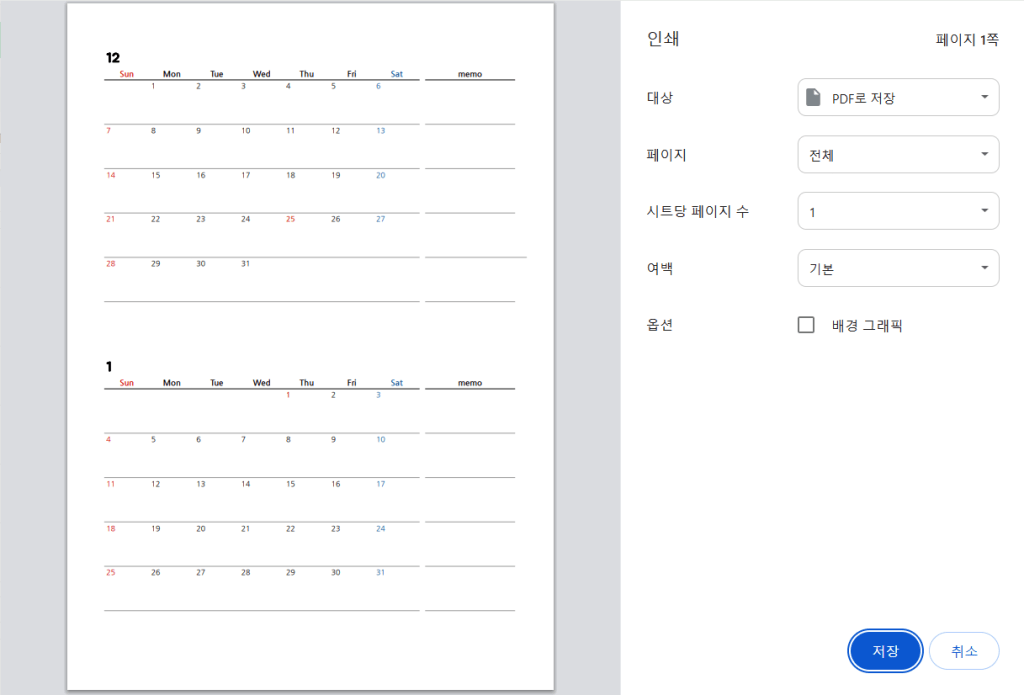Viewport: 1024px width, 695px height.
Task: Click the 인쇄 dialog title
Action: [x=664, y=40]
